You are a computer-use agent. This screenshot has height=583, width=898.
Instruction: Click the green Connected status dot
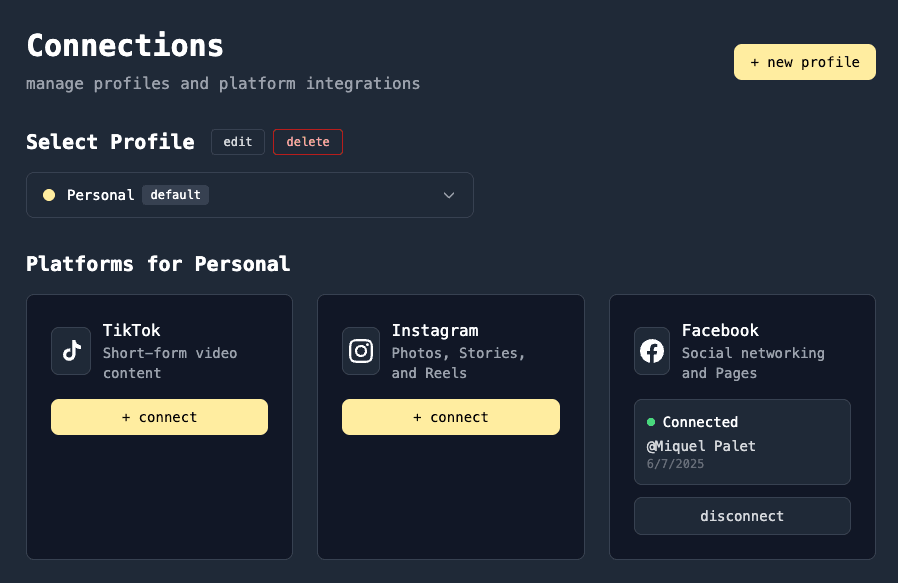[x=653, y=422]
